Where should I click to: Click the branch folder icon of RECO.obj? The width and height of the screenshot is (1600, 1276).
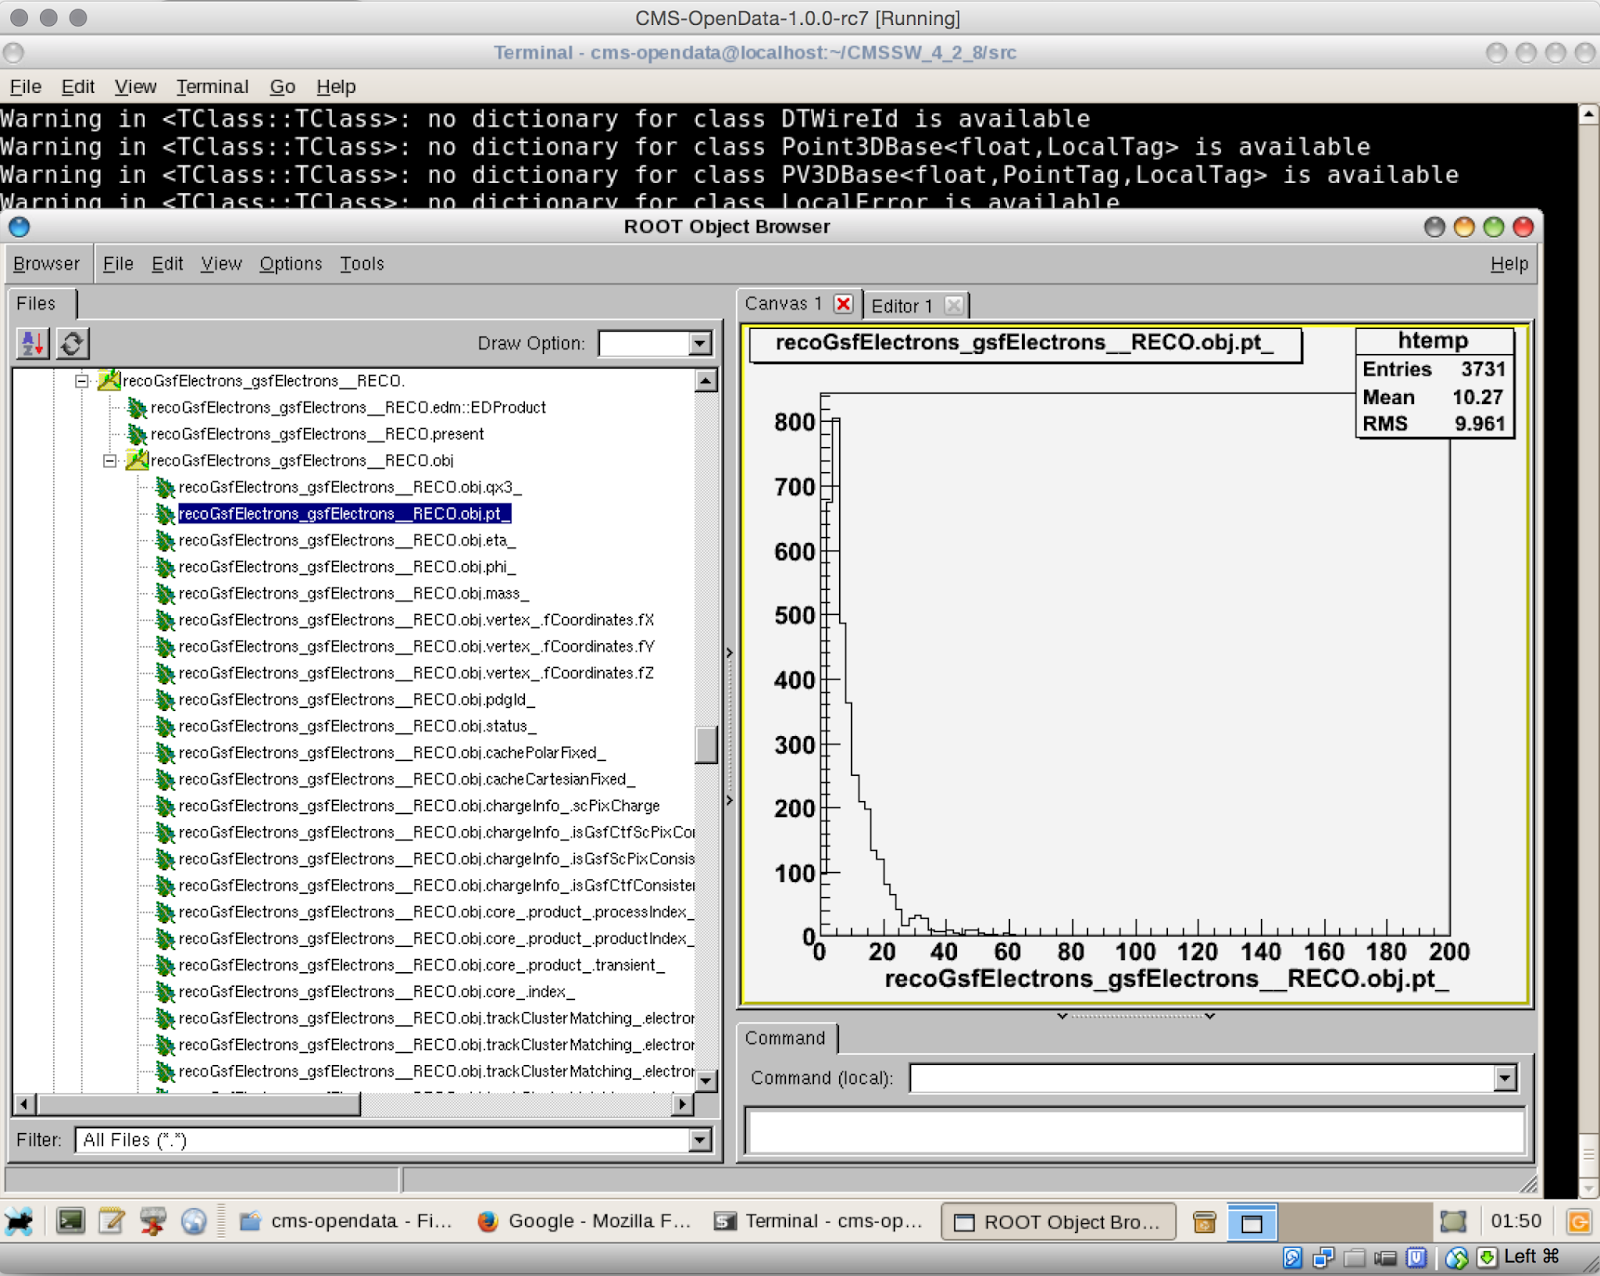coord(137,461)
